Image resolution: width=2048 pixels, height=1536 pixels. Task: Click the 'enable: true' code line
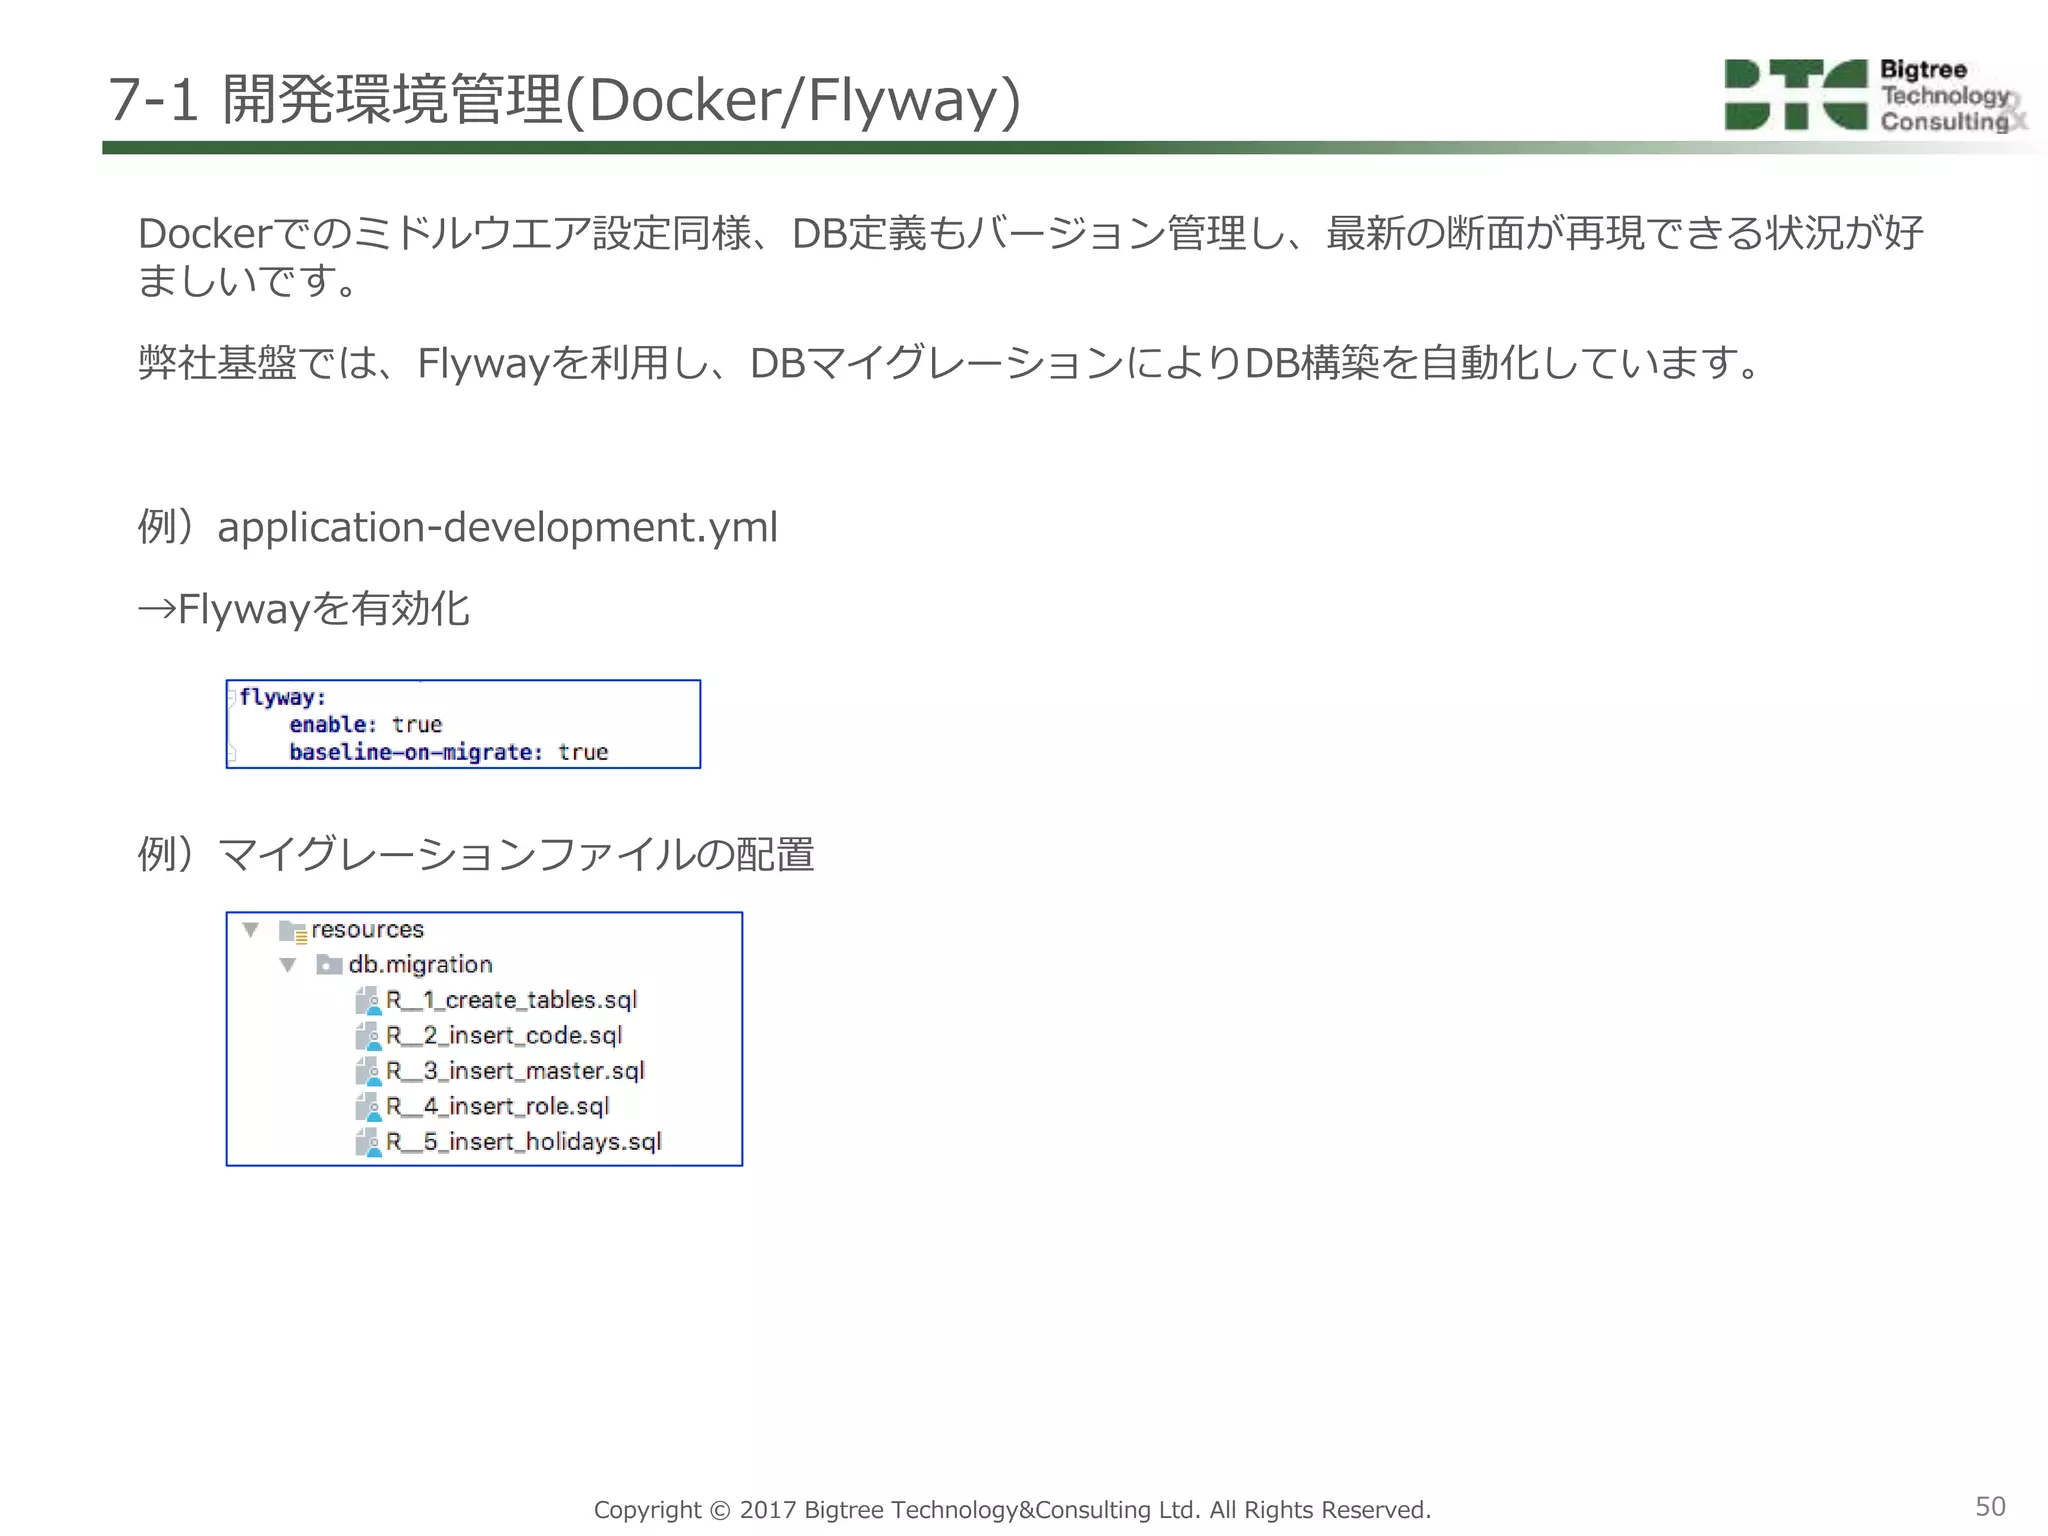point(365,724)
